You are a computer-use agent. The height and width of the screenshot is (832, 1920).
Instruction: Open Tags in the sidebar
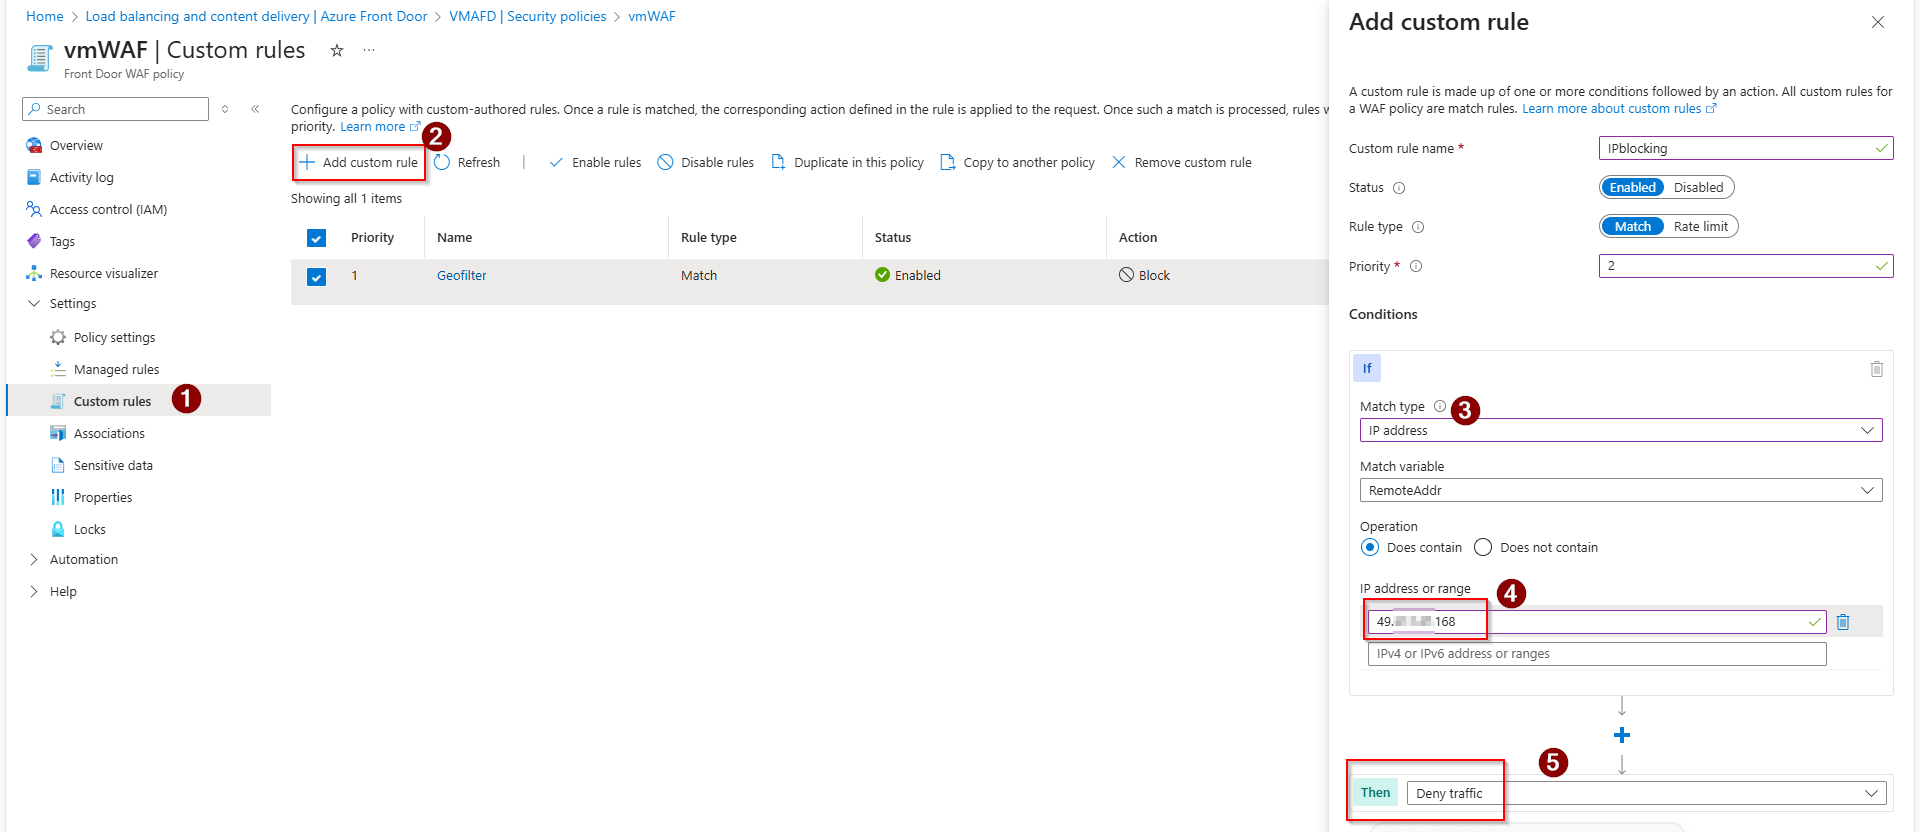(62, 241)
